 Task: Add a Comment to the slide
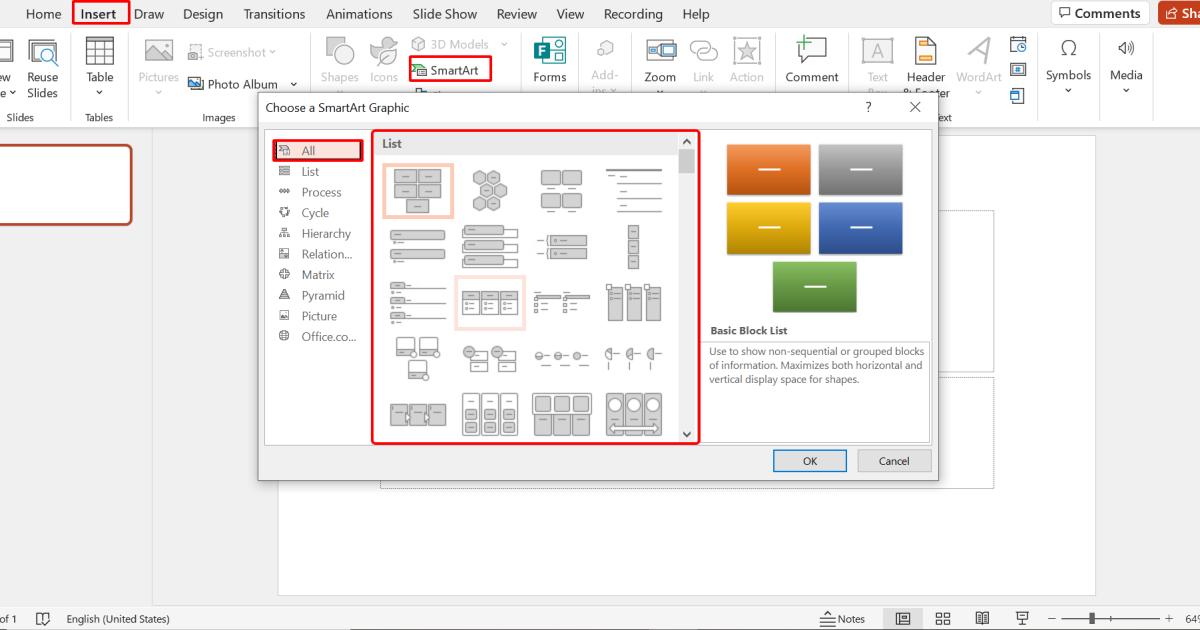tap(811, 62)
